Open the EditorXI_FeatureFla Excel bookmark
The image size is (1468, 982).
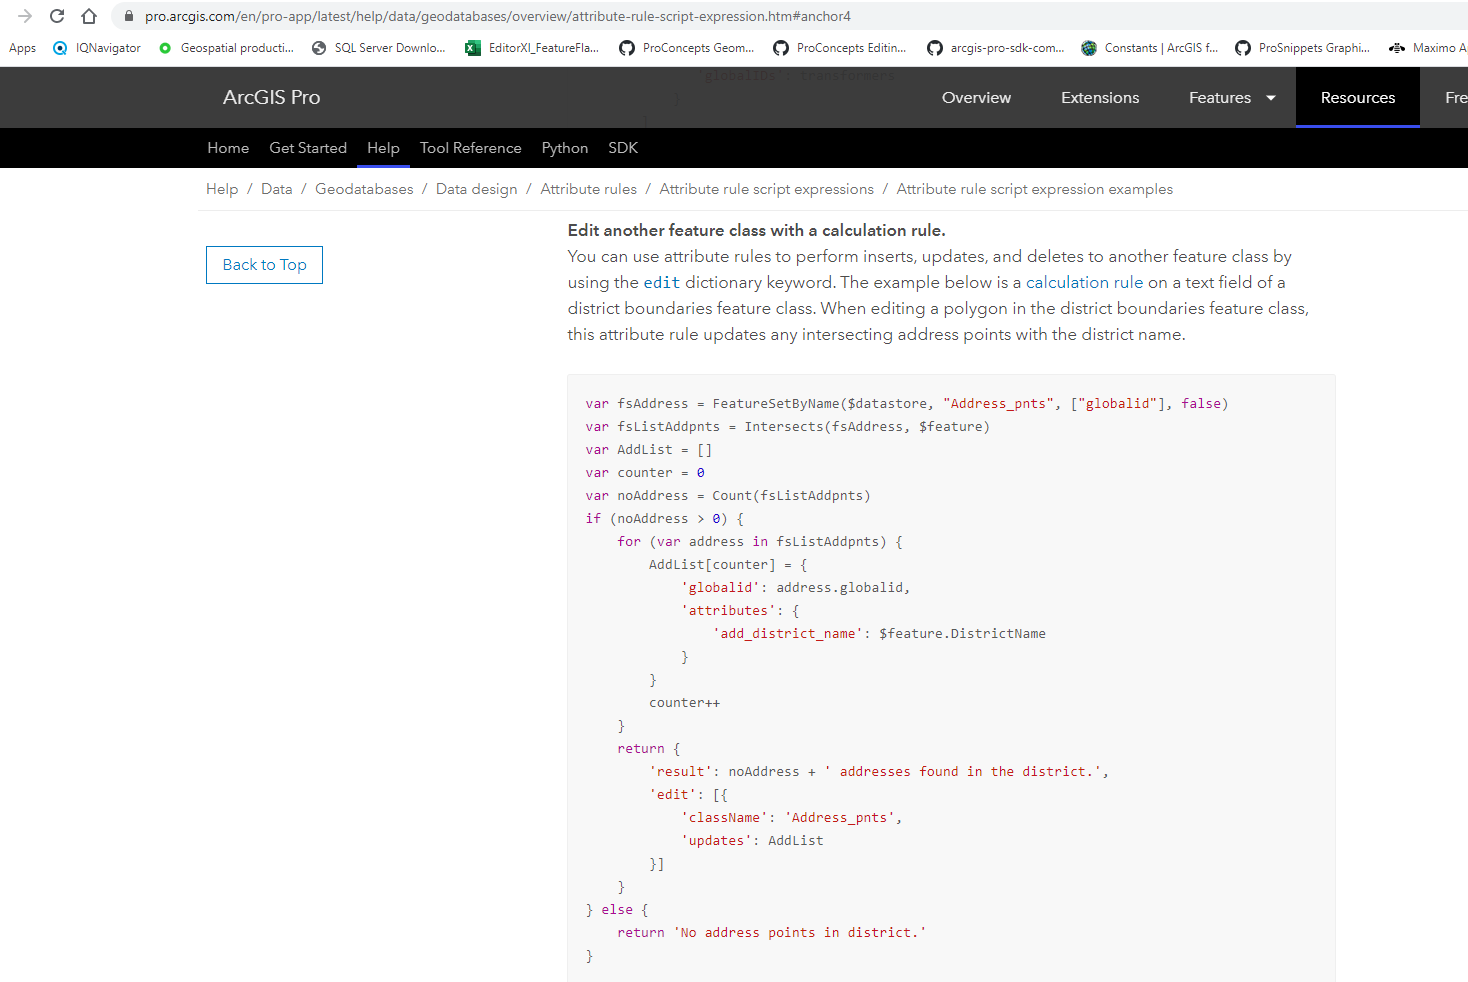(533, 47)
